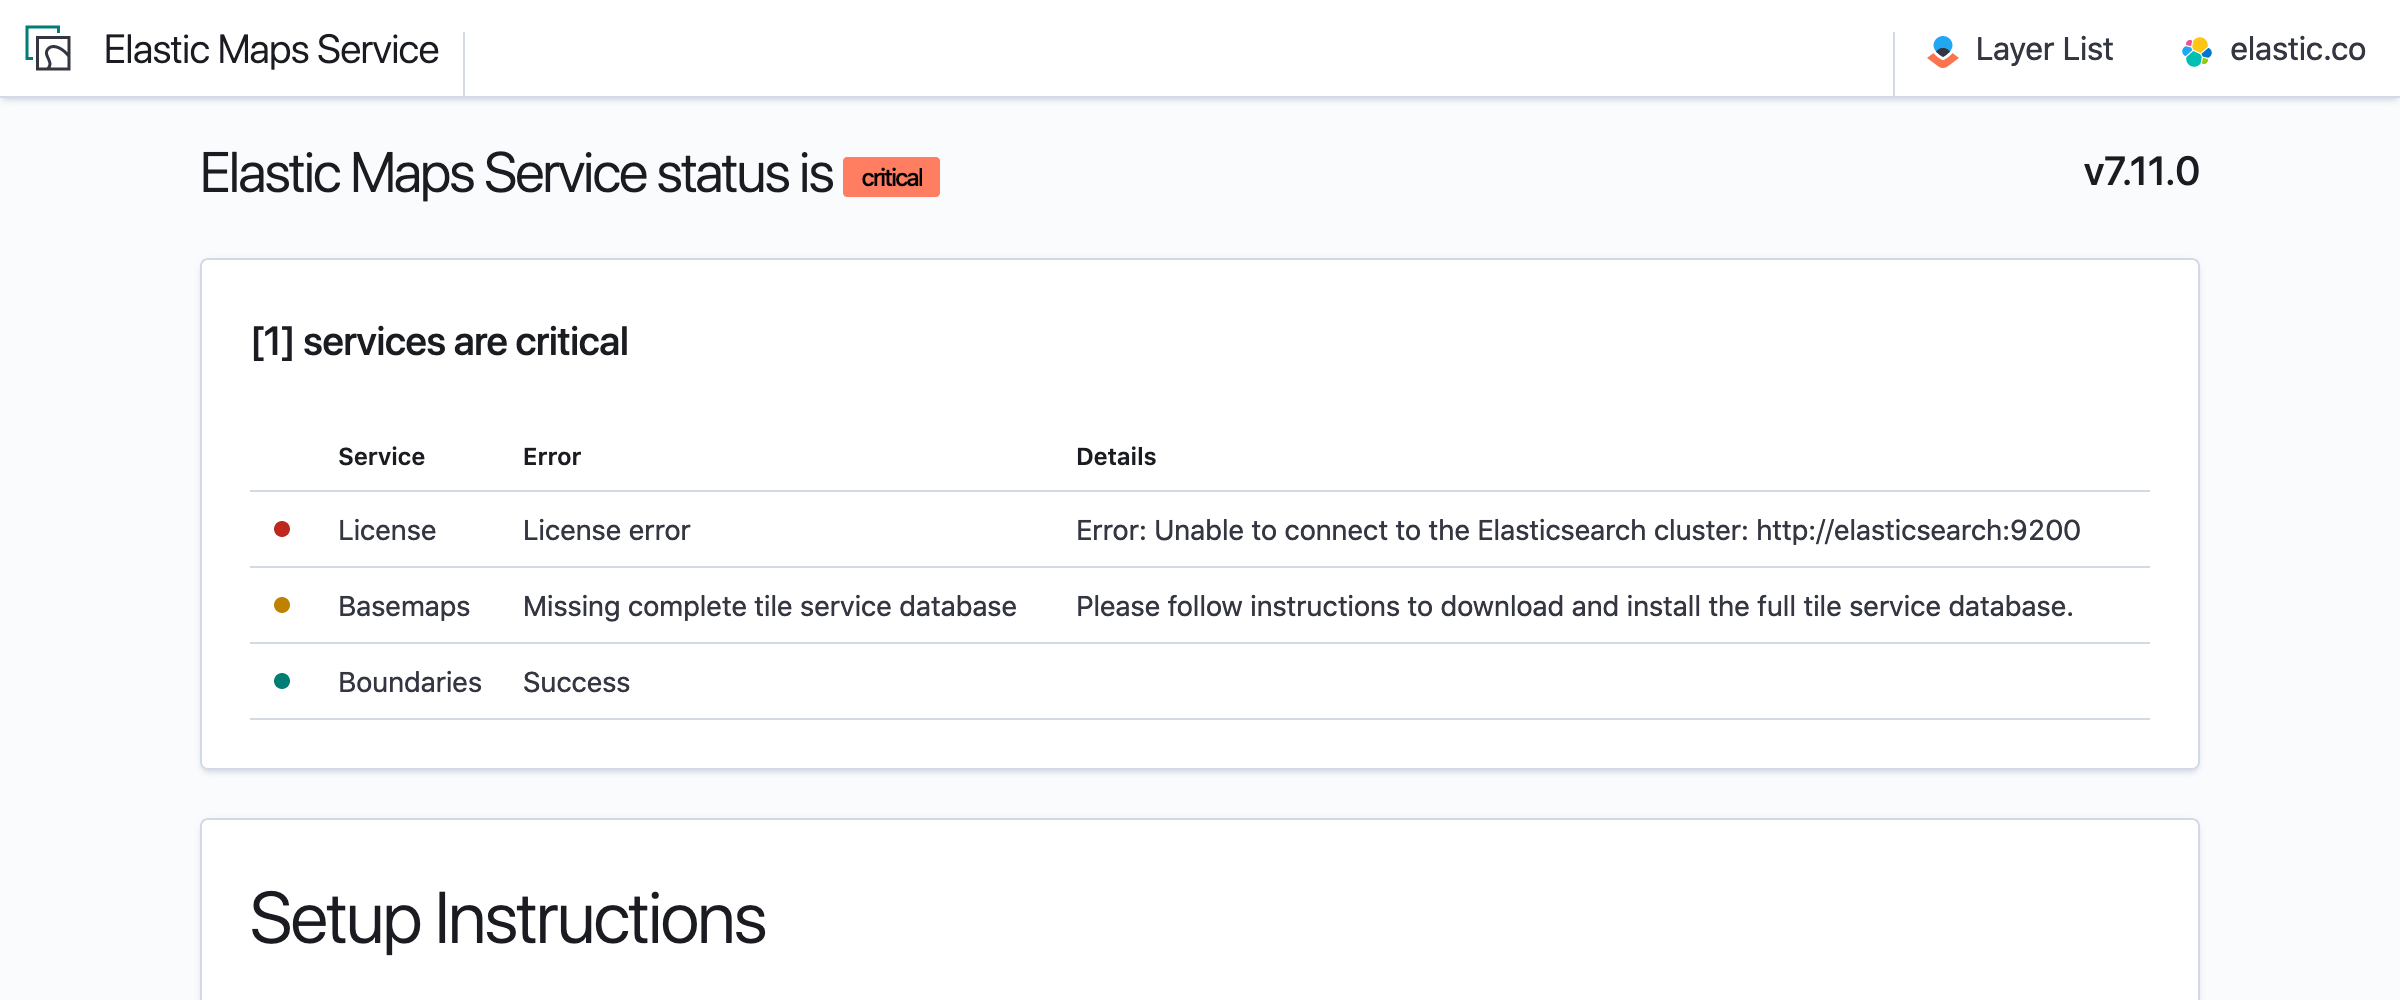Toggle the Basemaps warning indicator
2400x1000 pixels.
coord(283,605)
